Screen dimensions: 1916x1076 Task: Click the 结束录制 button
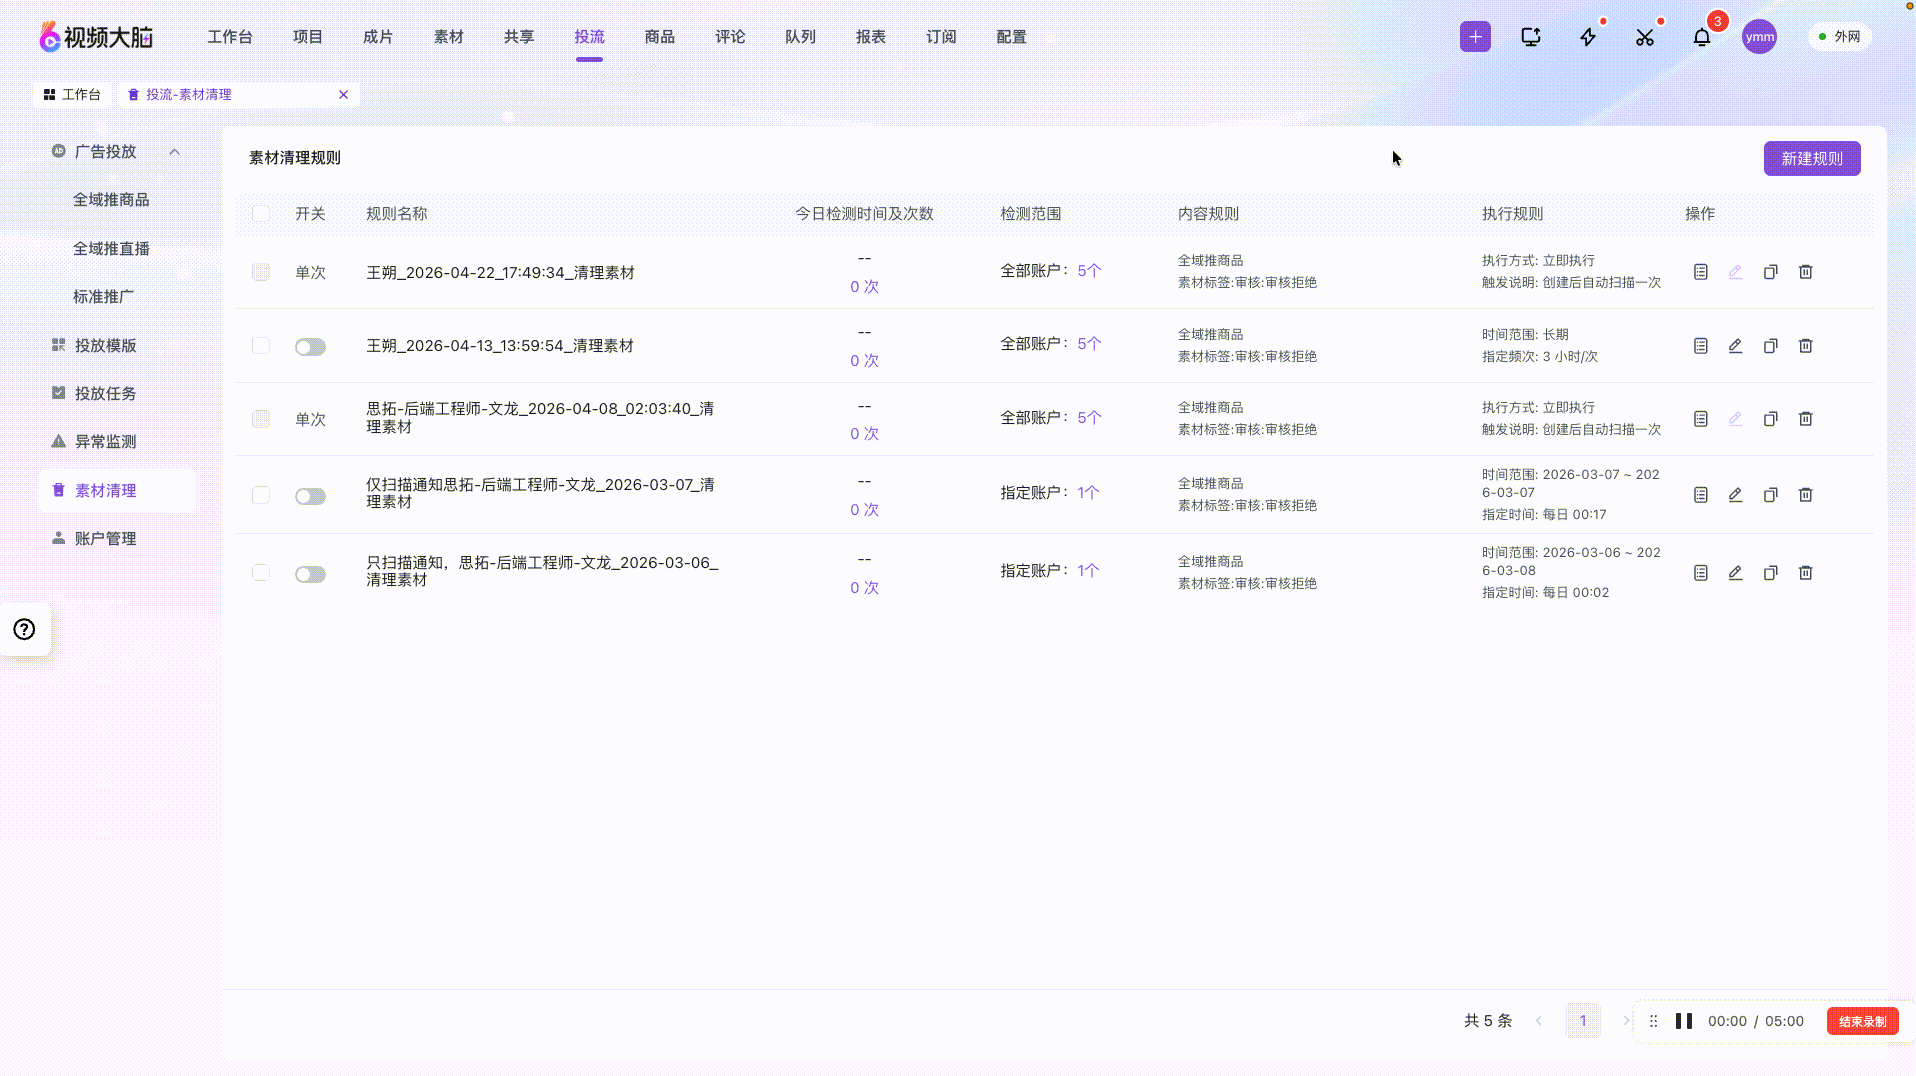1862,1021
